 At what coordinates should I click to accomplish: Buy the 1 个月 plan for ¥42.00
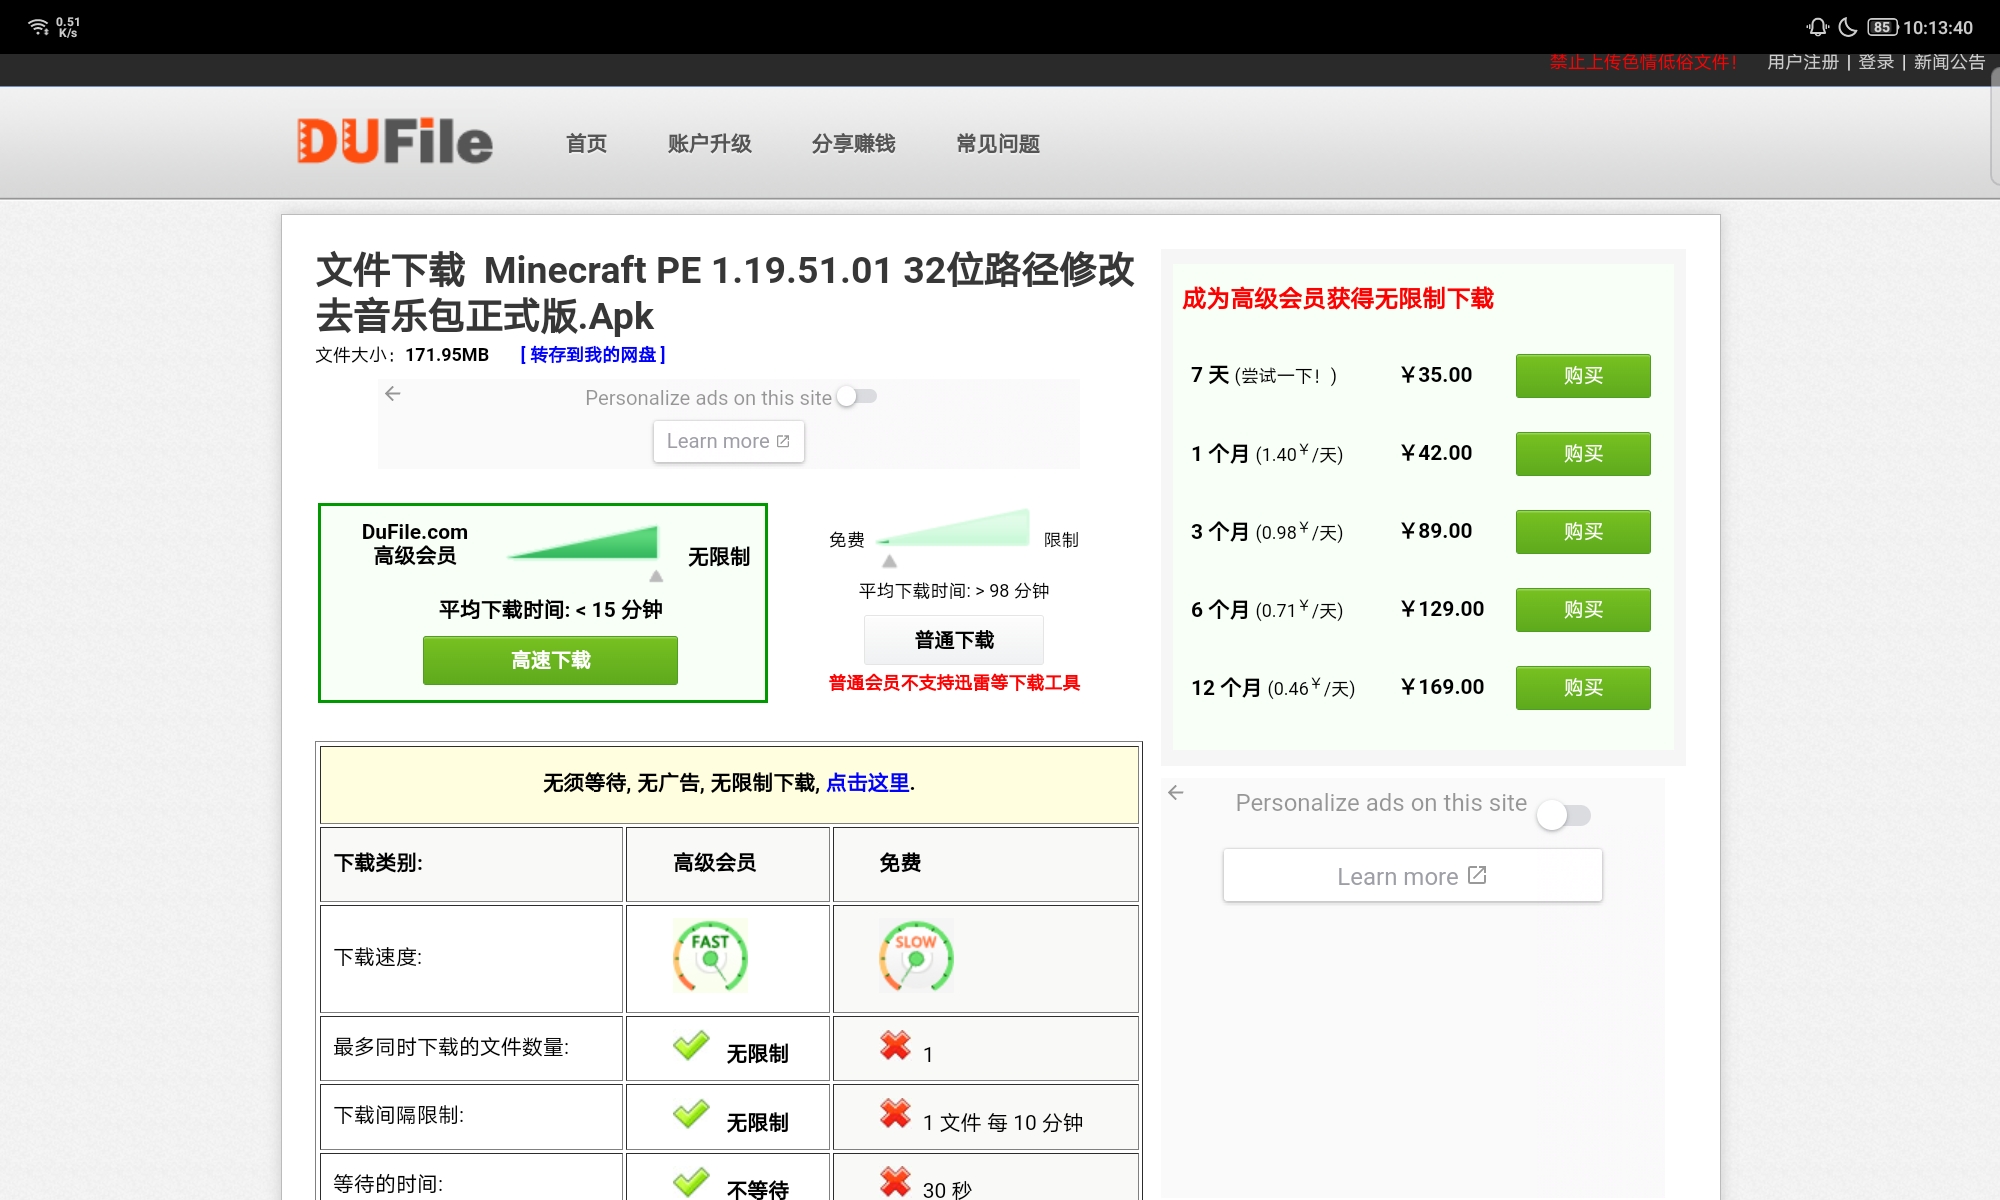pos(1583,454)
